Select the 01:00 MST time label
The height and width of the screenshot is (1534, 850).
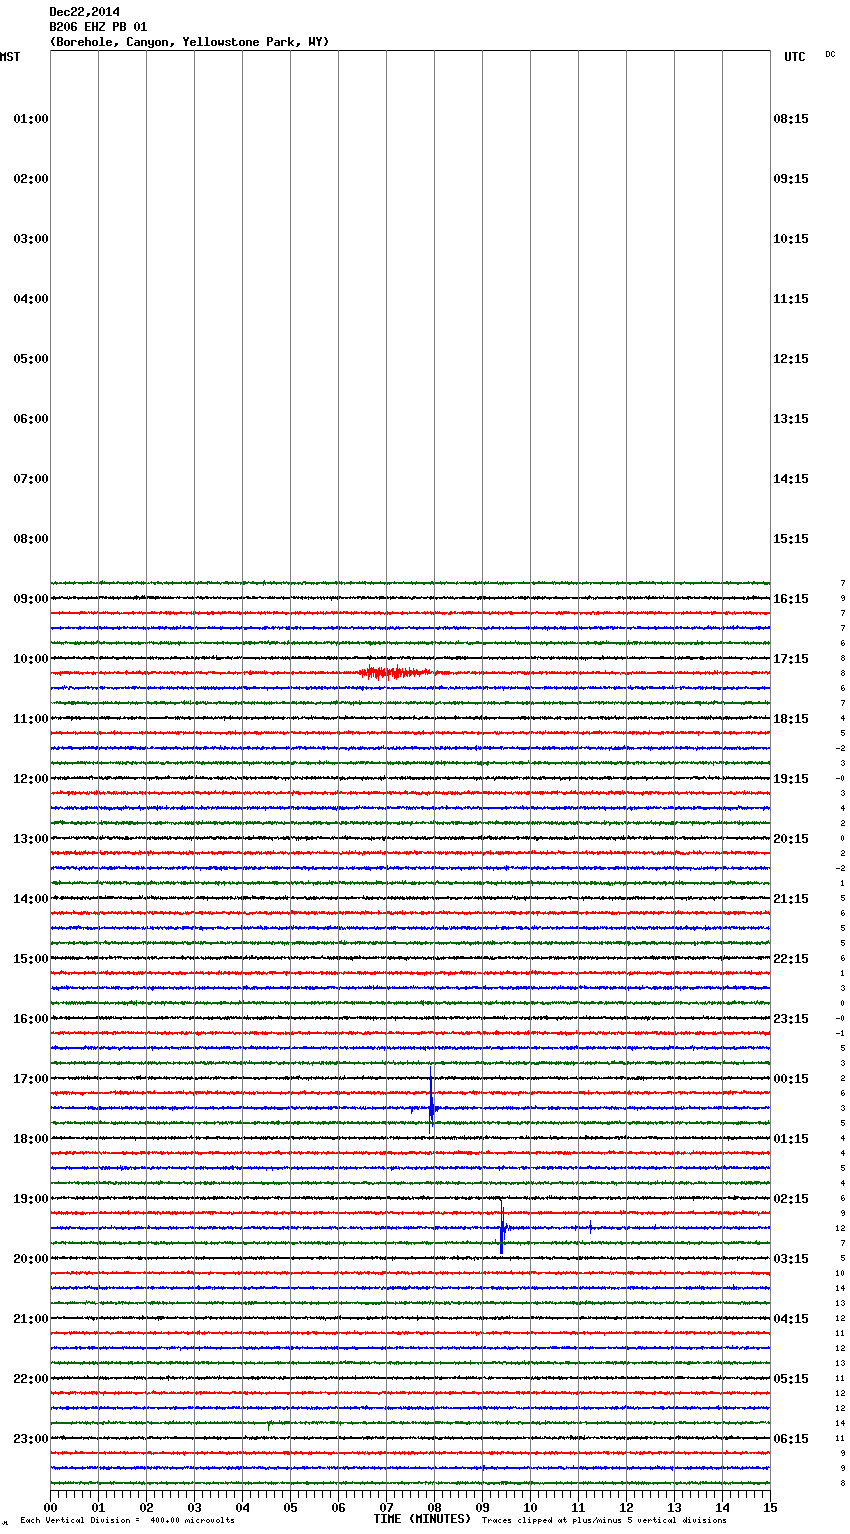coord(31,119)
